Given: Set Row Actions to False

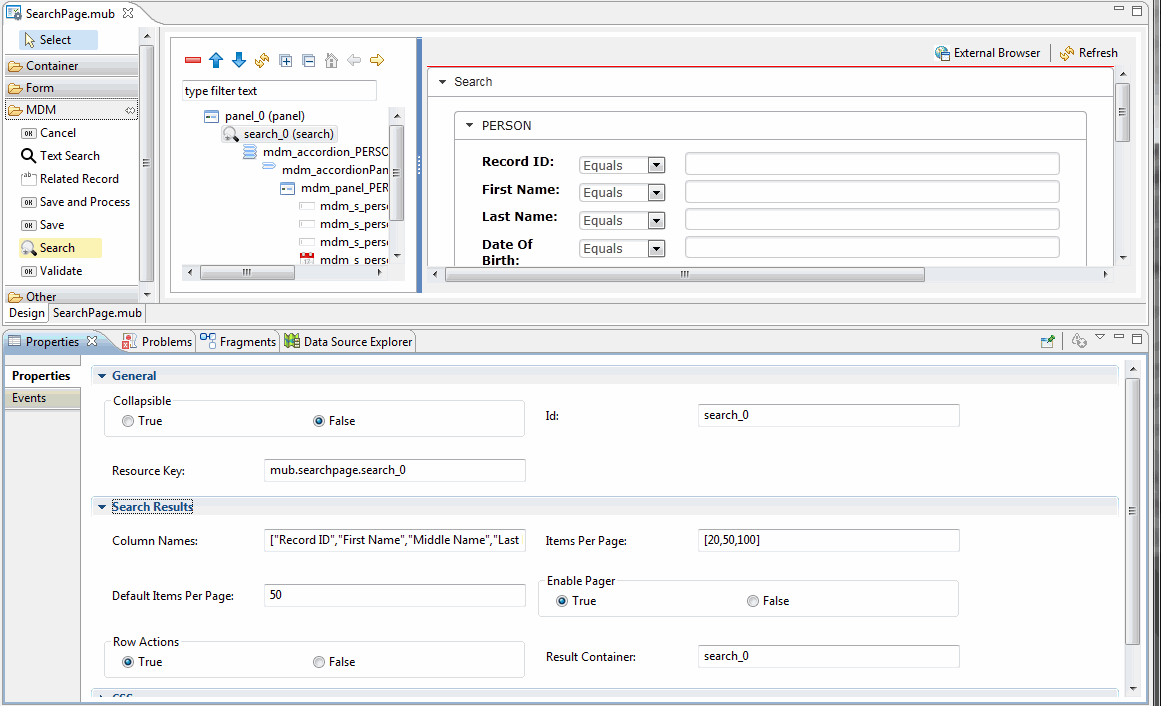Looking at the screenshot, I should pos(319,662).
